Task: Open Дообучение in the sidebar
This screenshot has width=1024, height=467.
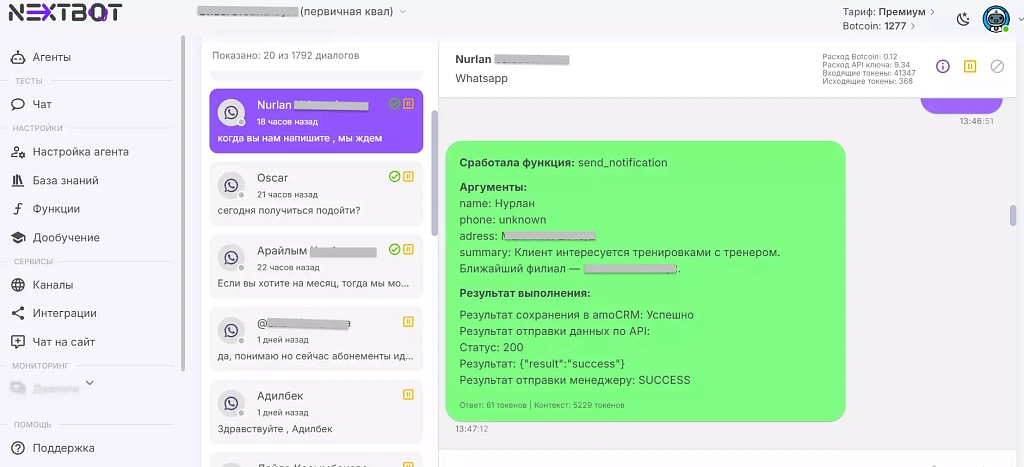Action: click(x=65, y=237)
